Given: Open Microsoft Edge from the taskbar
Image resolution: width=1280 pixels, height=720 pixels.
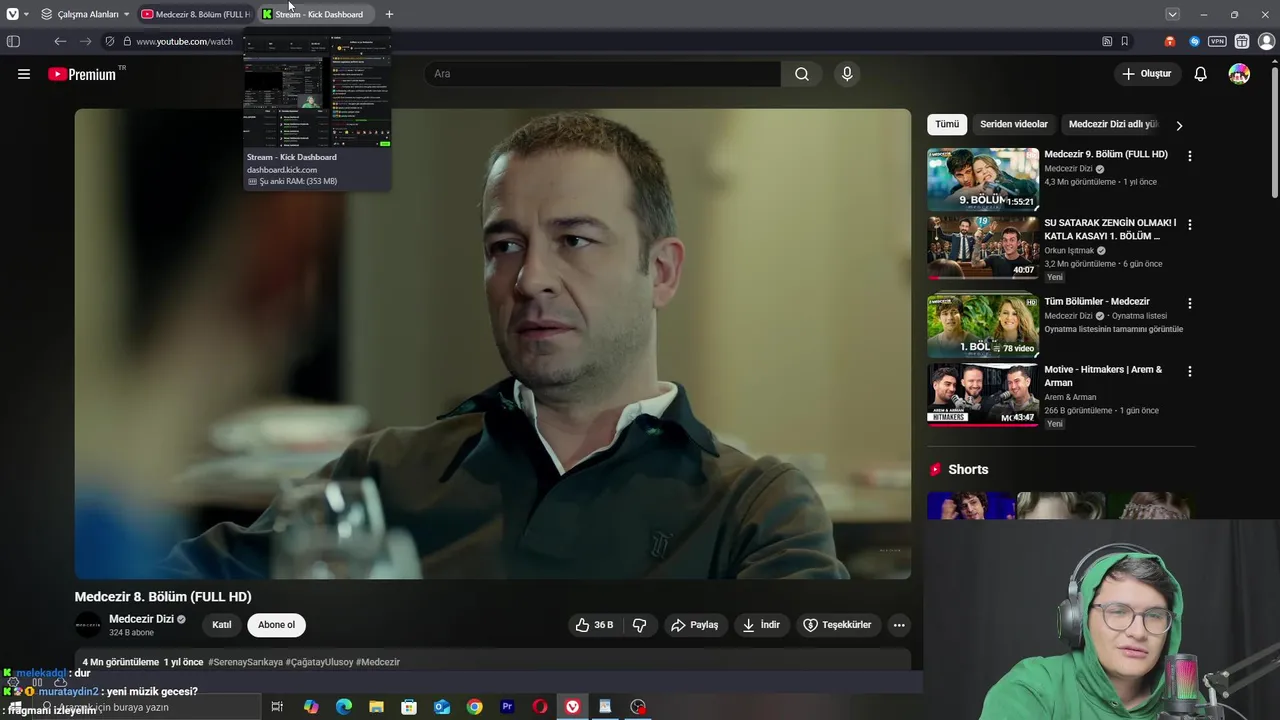Looking at the screenshot, I should tap(344, 707).
